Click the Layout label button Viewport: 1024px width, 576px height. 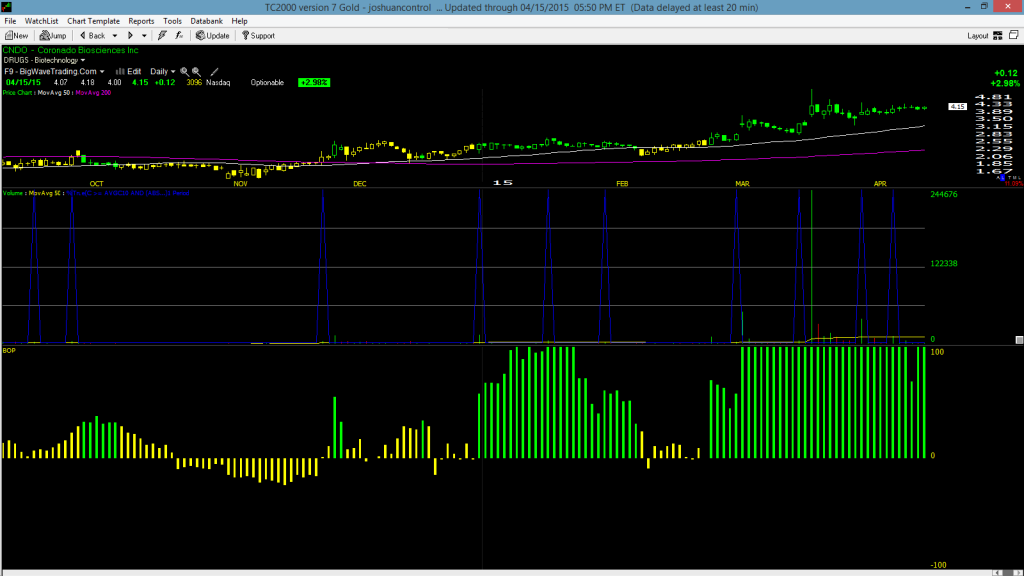[978, 36]
